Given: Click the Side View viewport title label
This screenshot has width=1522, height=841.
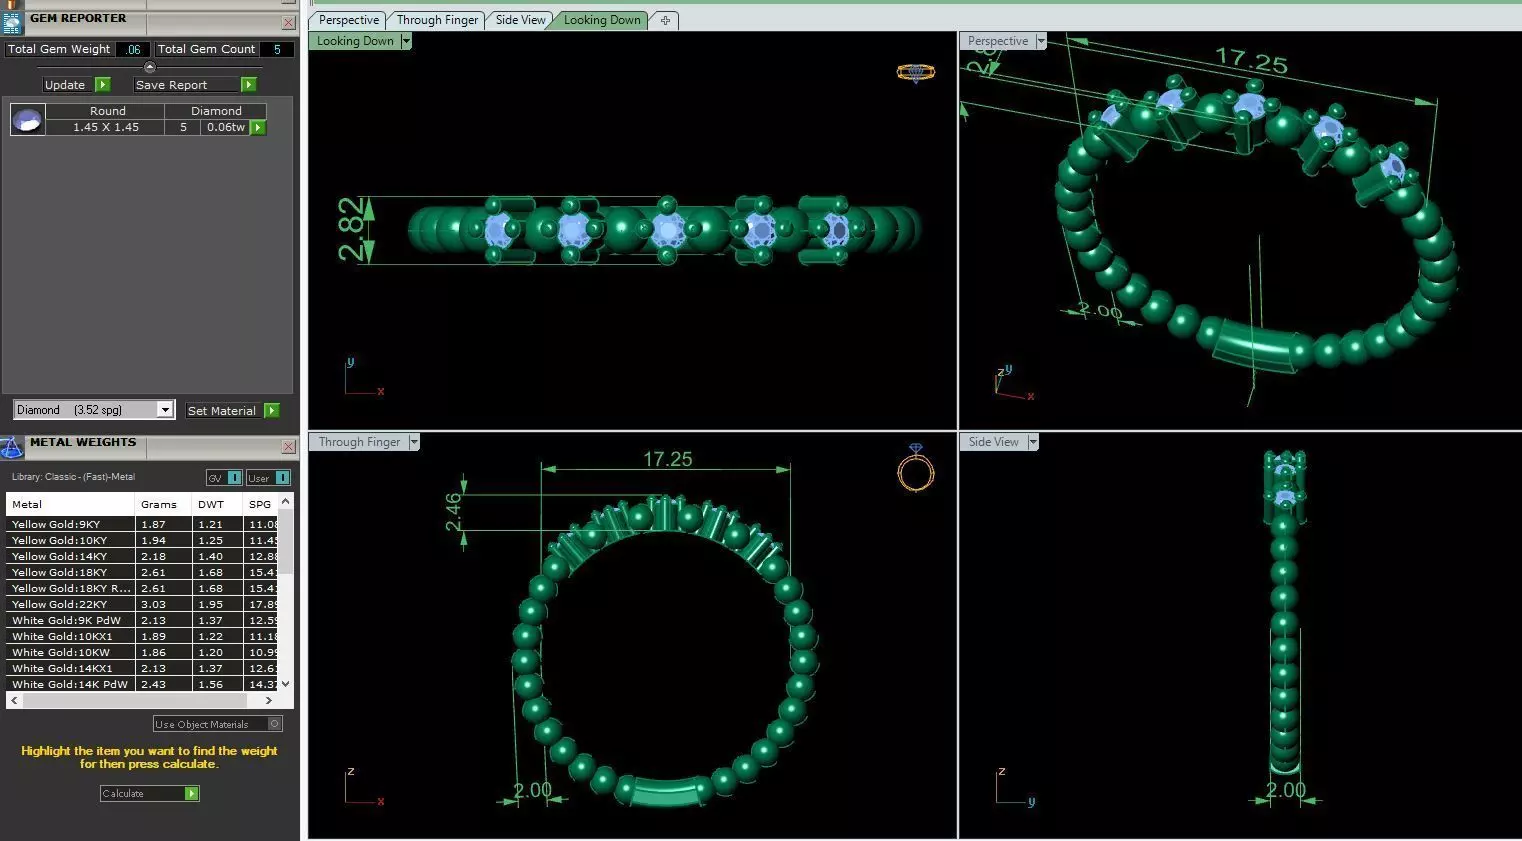Looking at the screenshot, I should 993,442.
